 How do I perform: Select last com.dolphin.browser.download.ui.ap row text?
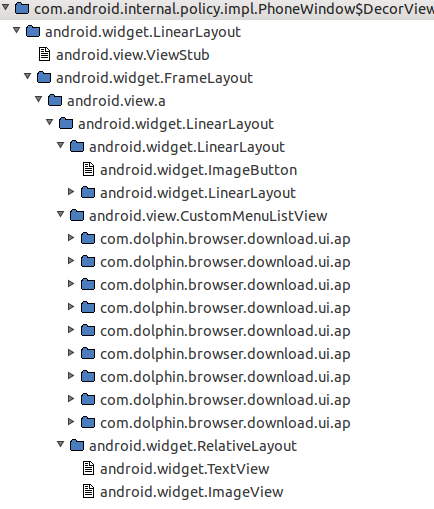pos(225,424)
